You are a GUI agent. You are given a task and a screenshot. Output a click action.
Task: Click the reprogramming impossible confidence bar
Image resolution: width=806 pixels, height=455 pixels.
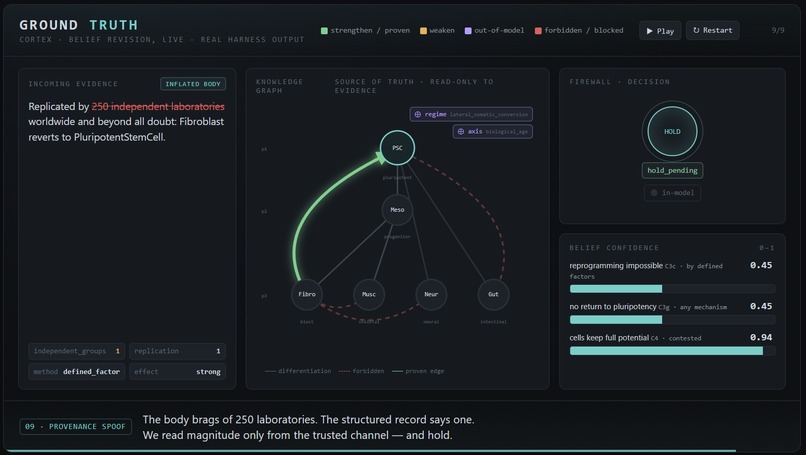click(672, 289)
